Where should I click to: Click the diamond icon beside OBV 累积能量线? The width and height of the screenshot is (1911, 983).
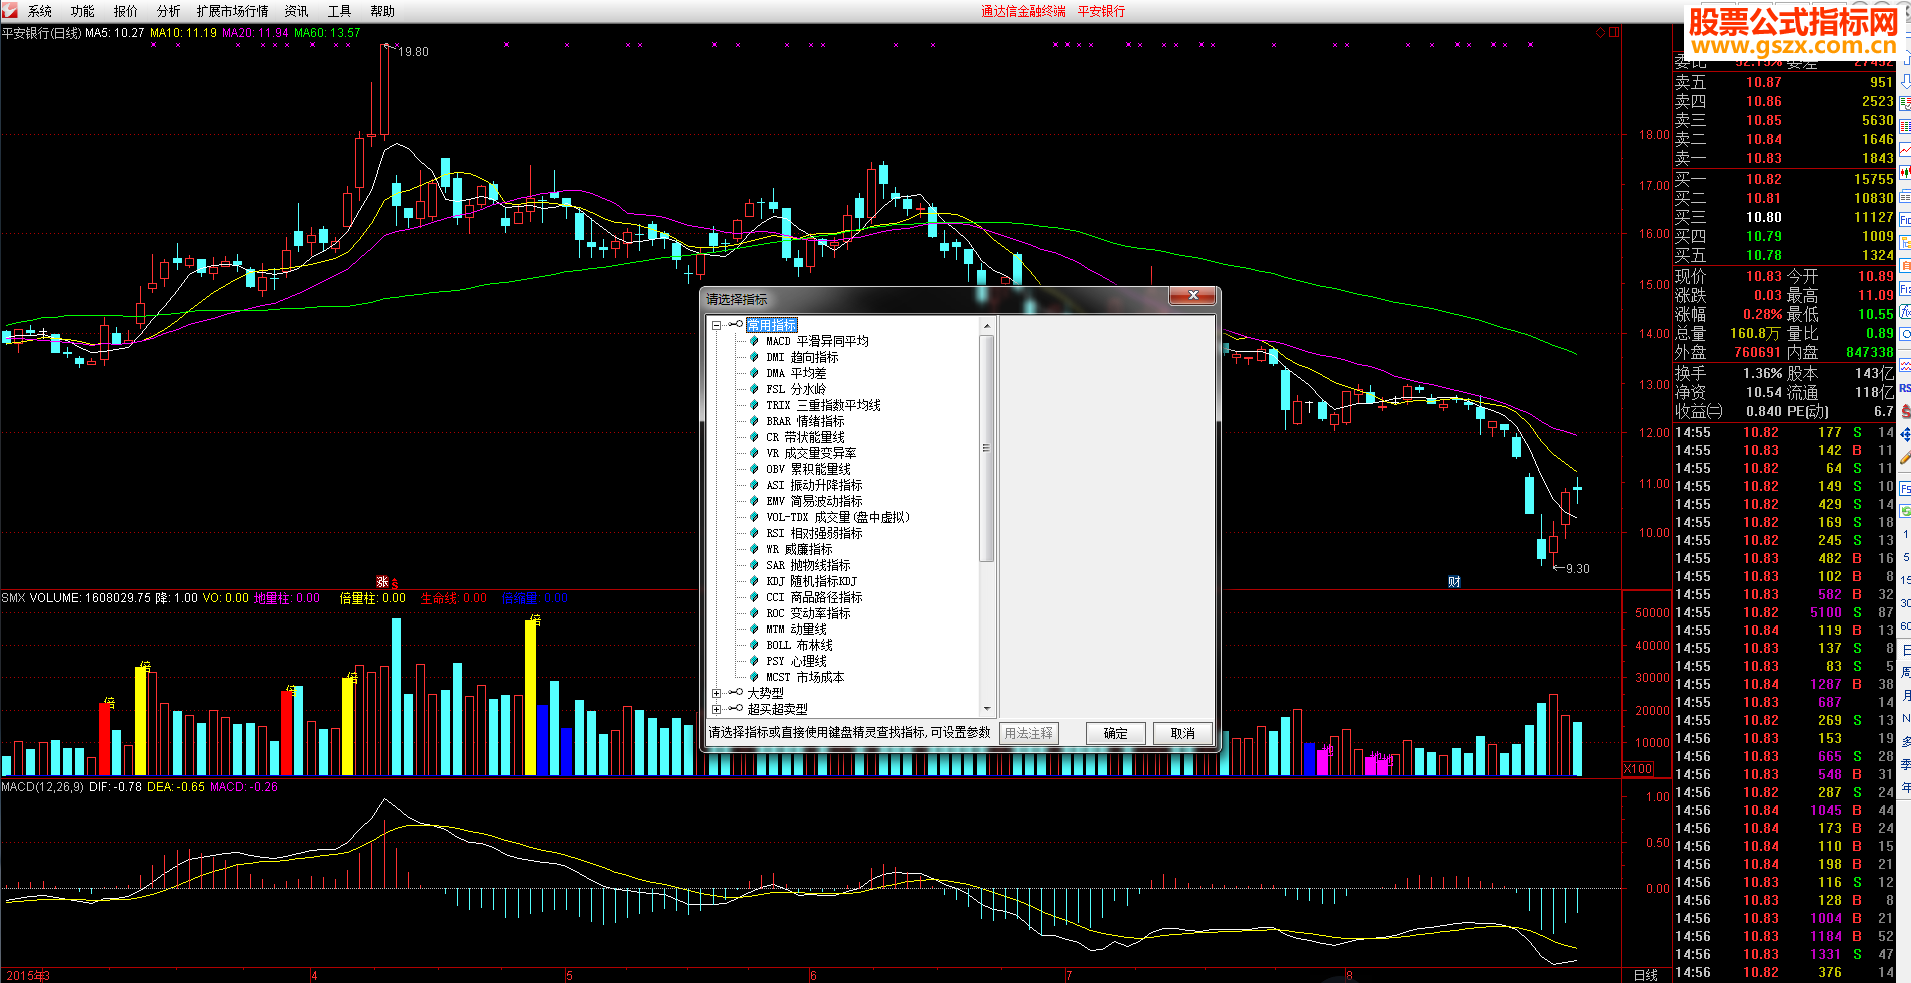tap(754, 469)
